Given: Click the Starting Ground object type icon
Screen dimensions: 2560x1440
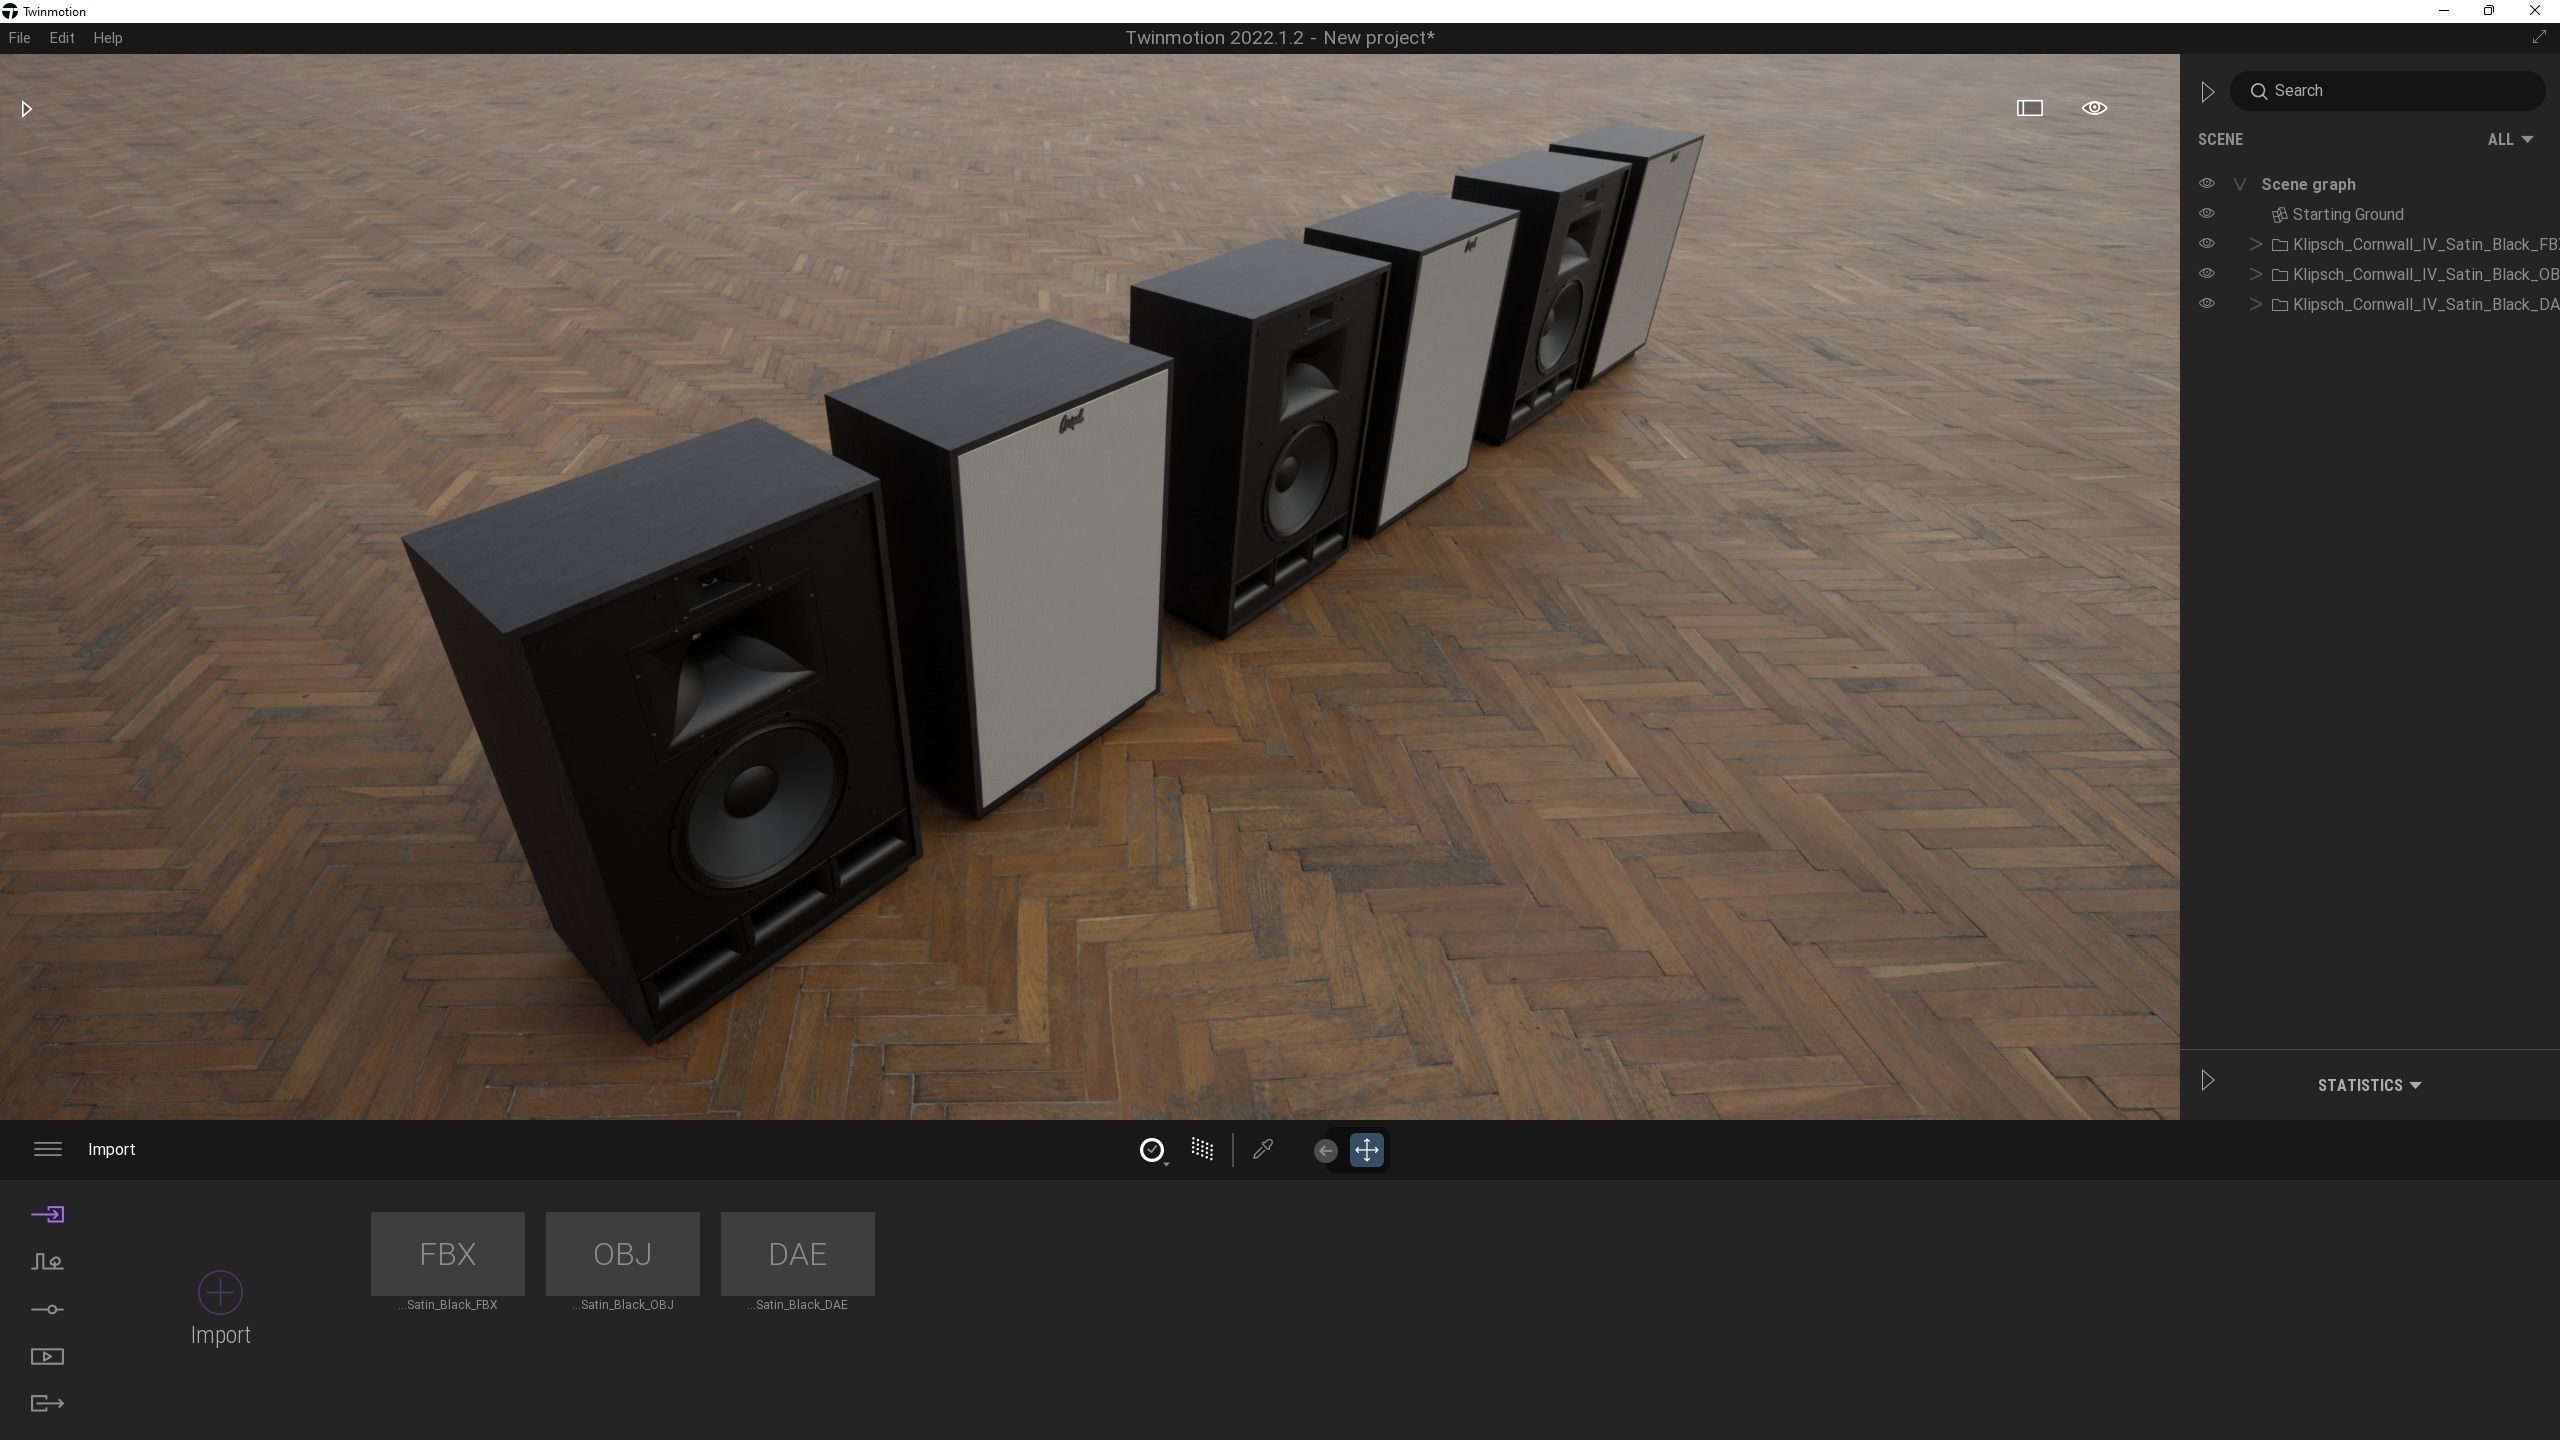Looking at the screenshot, I should coord(2279,215).
